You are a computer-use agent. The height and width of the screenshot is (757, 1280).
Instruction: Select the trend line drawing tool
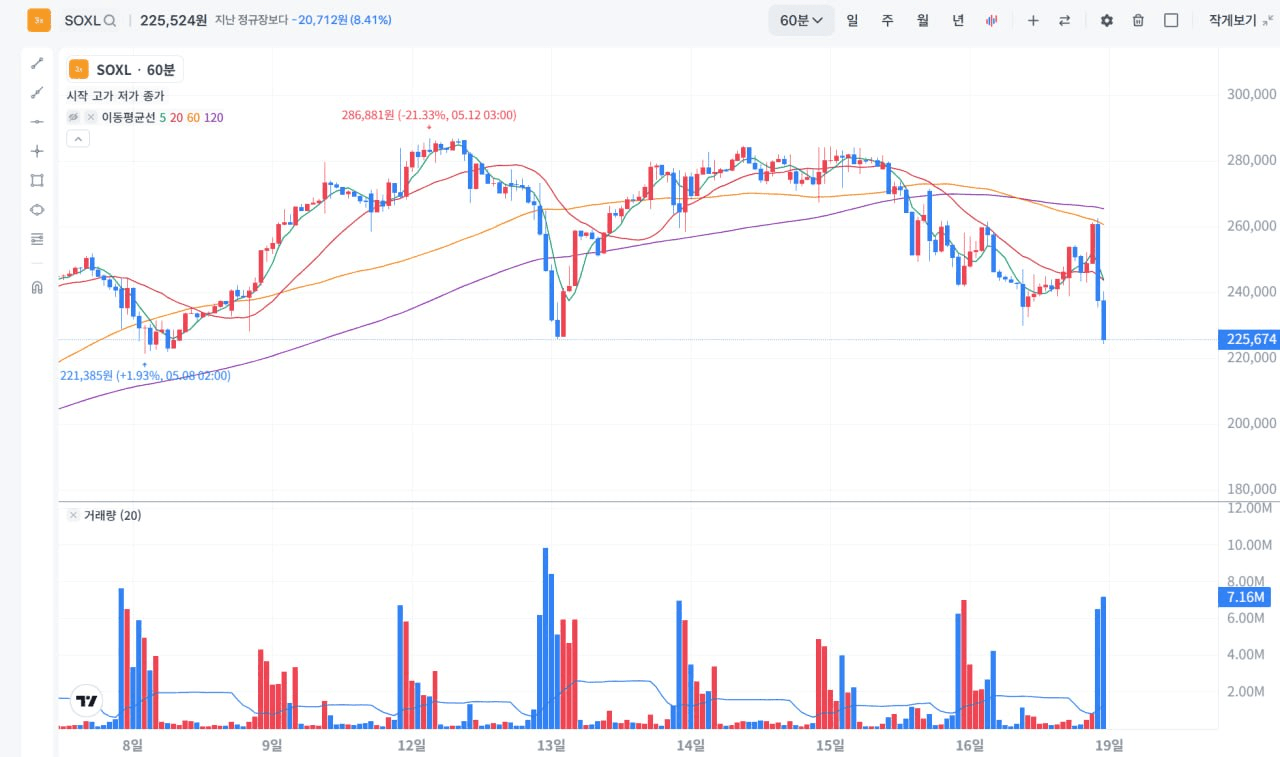[37, 63]
